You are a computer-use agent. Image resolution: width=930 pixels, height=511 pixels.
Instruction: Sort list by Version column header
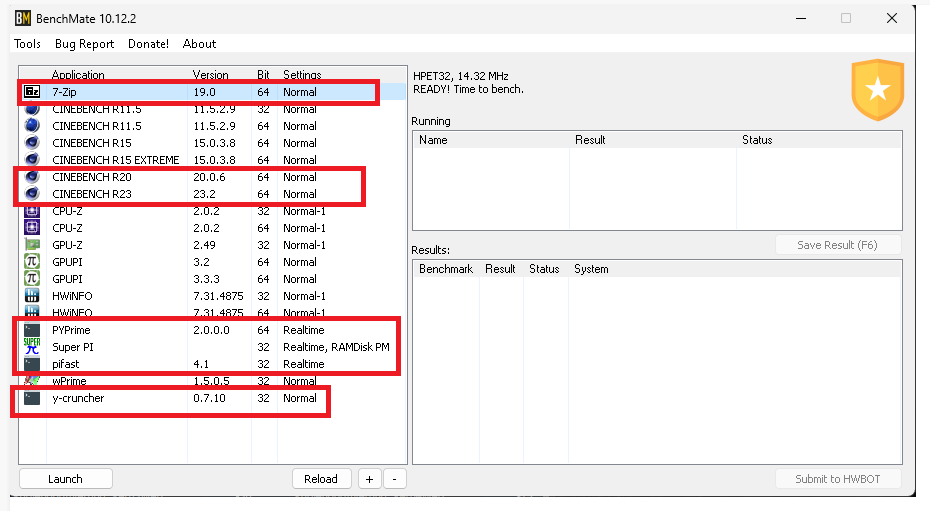211,75
